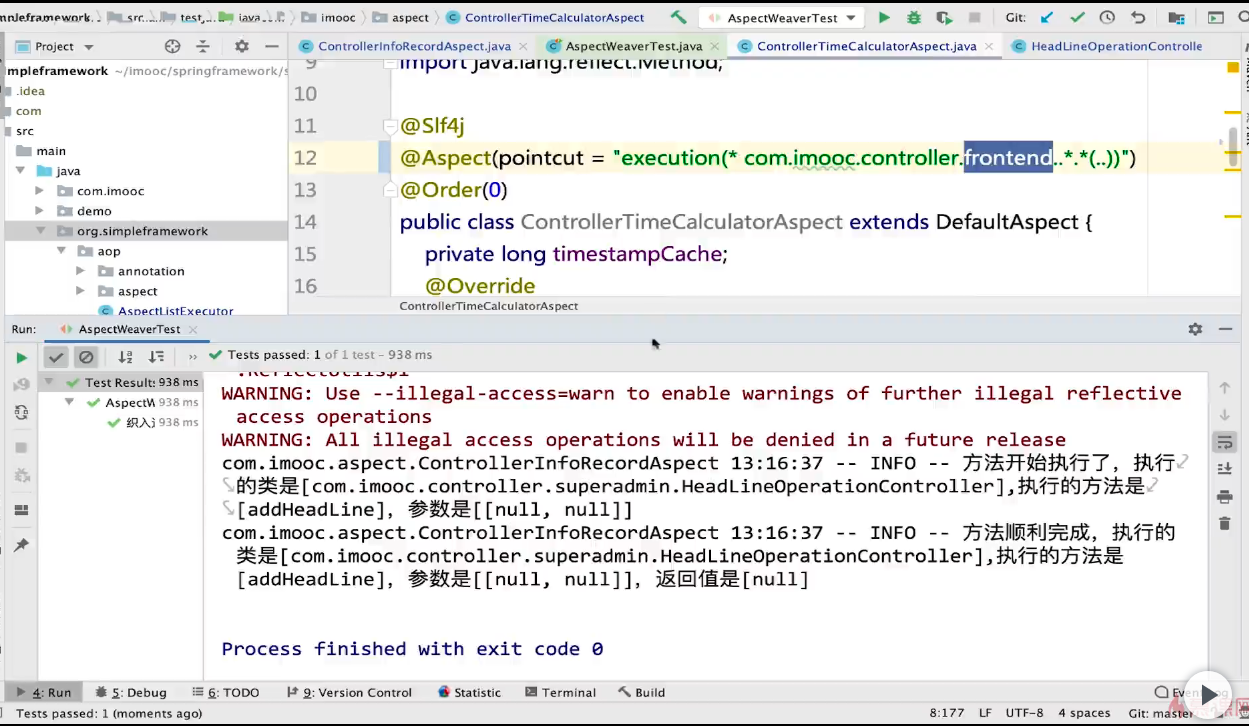
Task: Show more Run toolbar actions chevron
Action: click(192, 356)
